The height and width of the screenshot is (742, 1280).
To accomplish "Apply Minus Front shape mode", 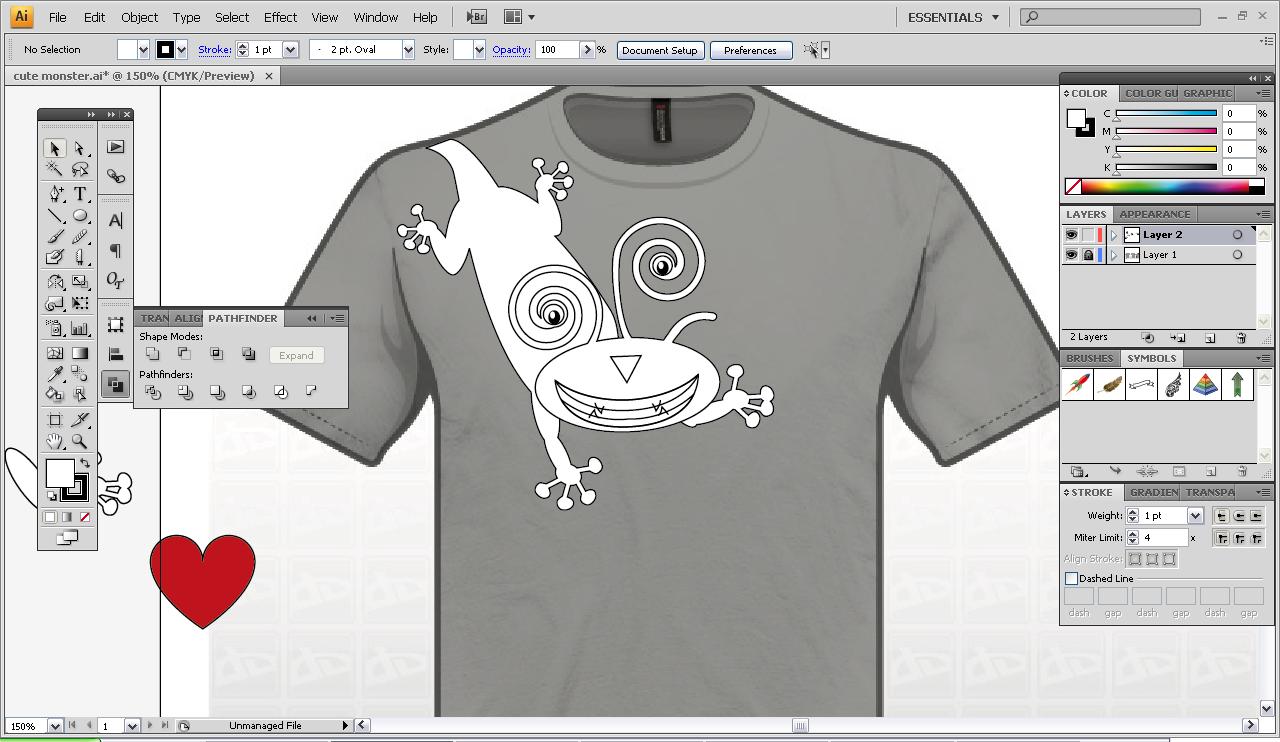I will (184, 354).
